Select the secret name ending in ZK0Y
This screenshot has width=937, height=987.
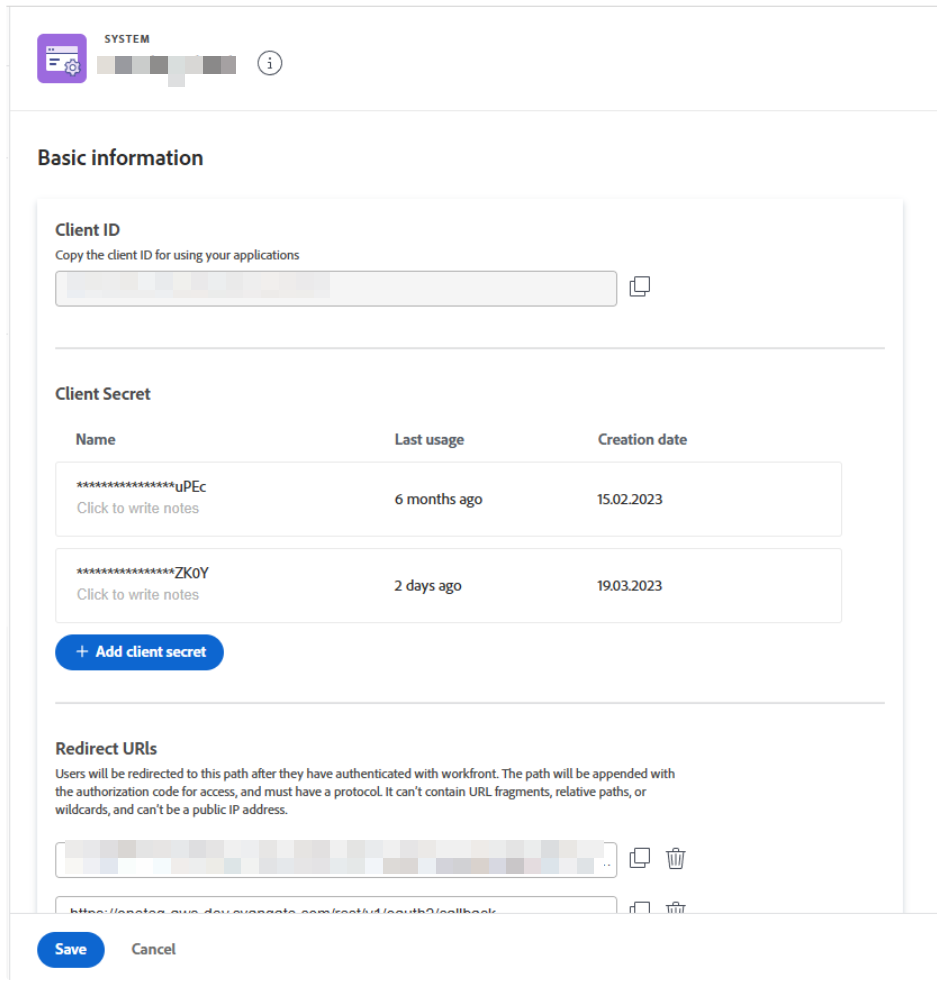pos(142,573)
